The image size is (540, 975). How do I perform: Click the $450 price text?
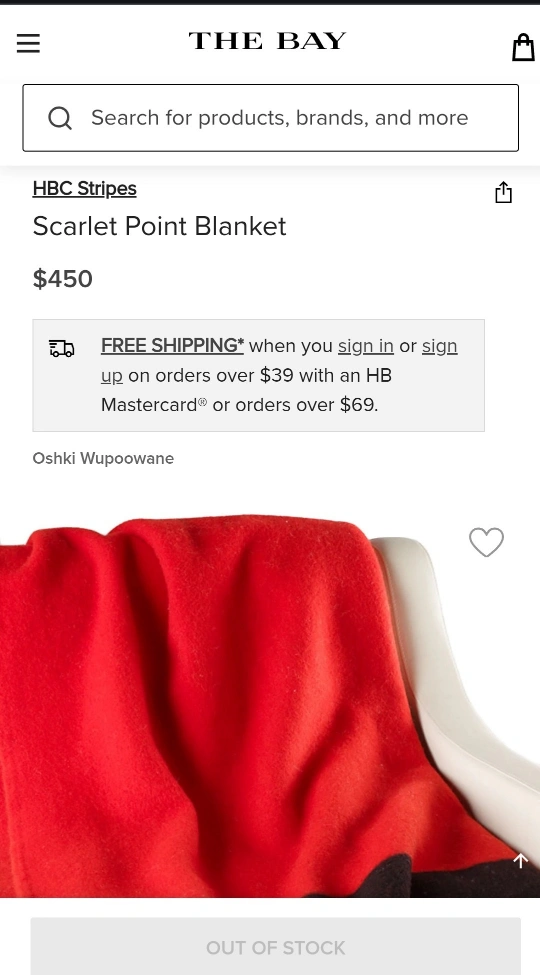[x=63, y=279]
